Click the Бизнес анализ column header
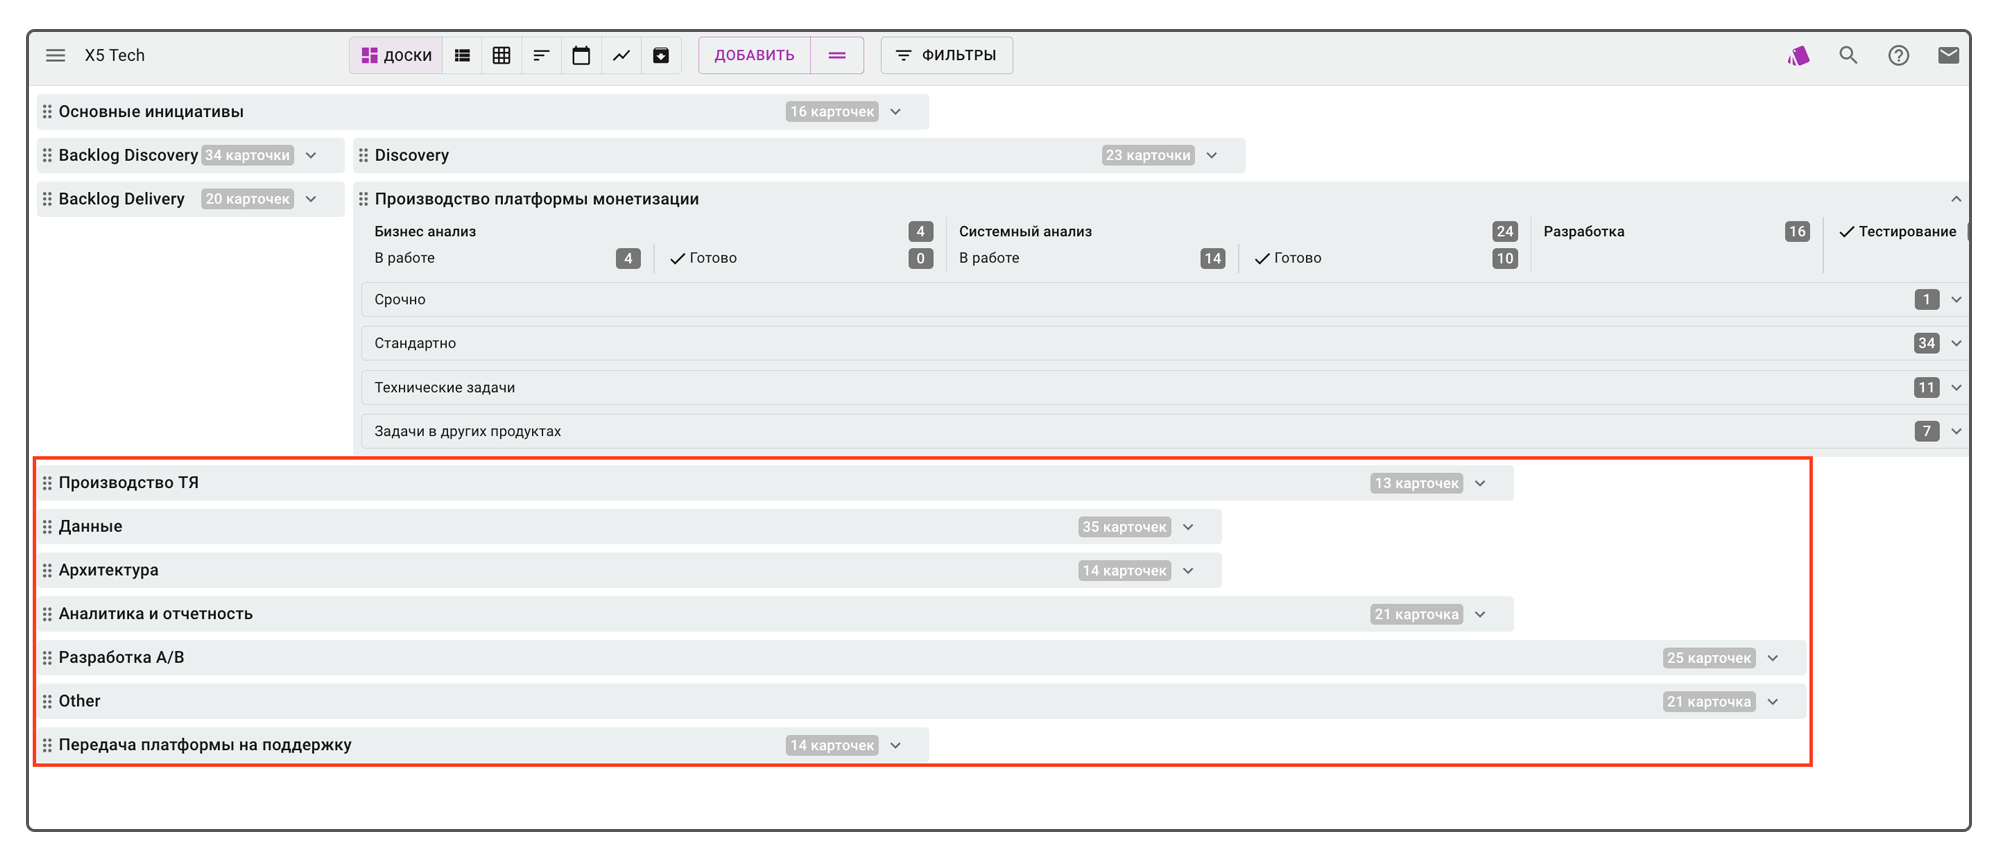 [x=425, y=232]
